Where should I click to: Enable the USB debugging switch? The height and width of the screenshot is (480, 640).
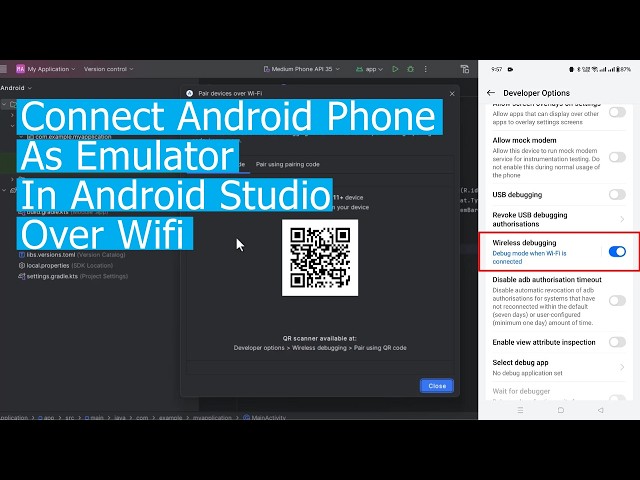pos(617,195)
